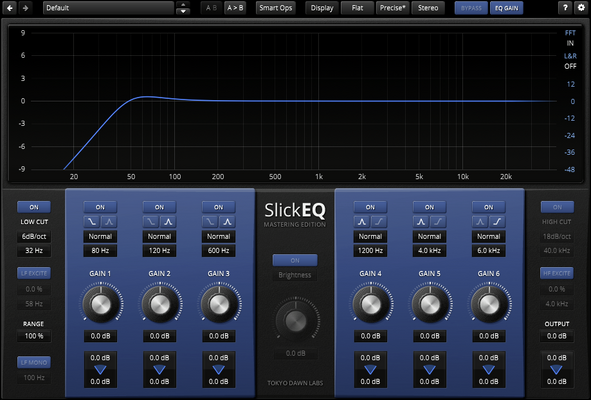Image resolution: width=591 pixels, height=400 pixels.
Task: Choose high shelf shape for band 6
Action: pos(497,222)
